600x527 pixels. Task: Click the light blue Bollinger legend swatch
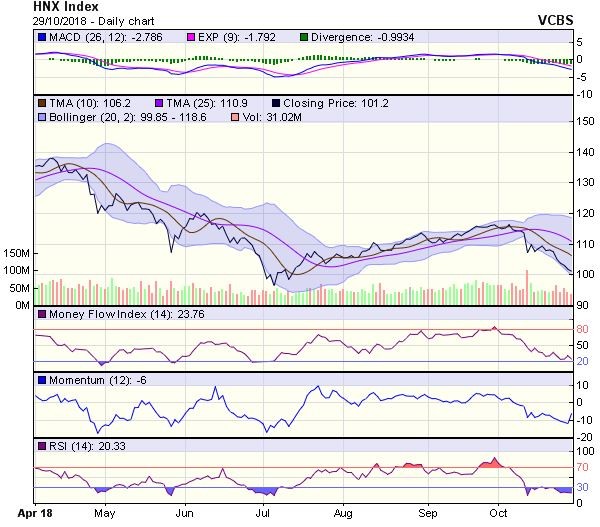coord(42,117)
